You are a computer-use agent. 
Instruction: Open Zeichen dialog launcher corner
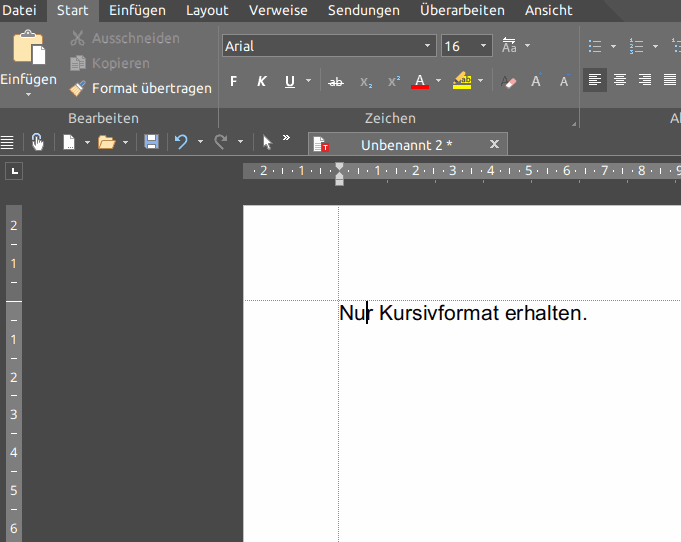[574, 124]
